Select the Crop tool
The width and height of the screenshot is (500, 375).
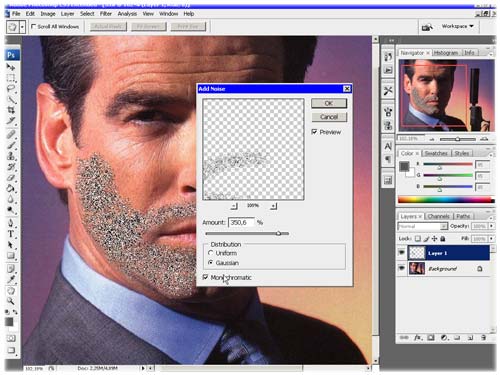pos(11,110)
